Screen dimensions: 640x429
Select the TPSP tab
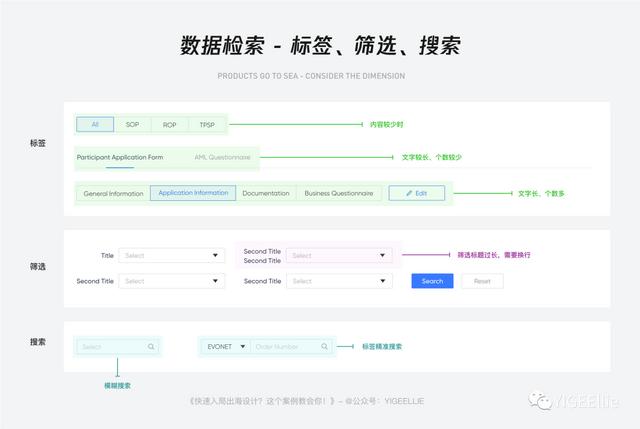207,124
